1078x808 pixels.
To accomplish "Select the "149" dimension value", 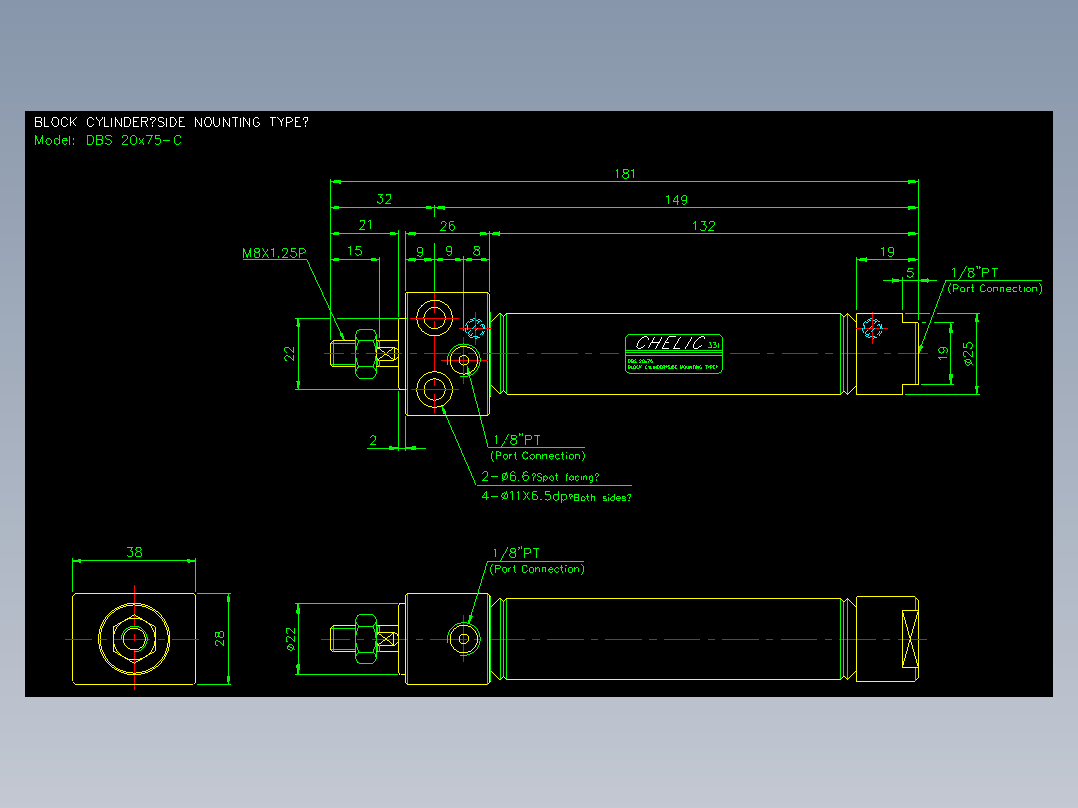I will pos(676,200).
